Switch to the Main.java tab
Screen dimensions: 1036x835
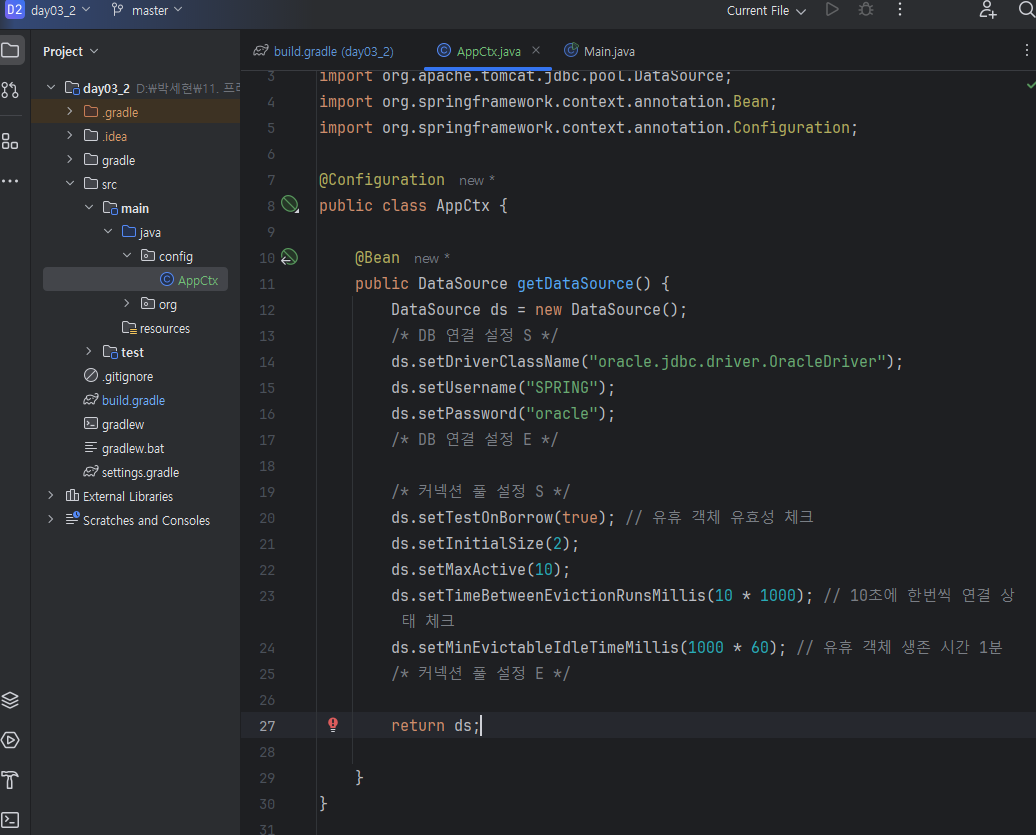point(608,51)
